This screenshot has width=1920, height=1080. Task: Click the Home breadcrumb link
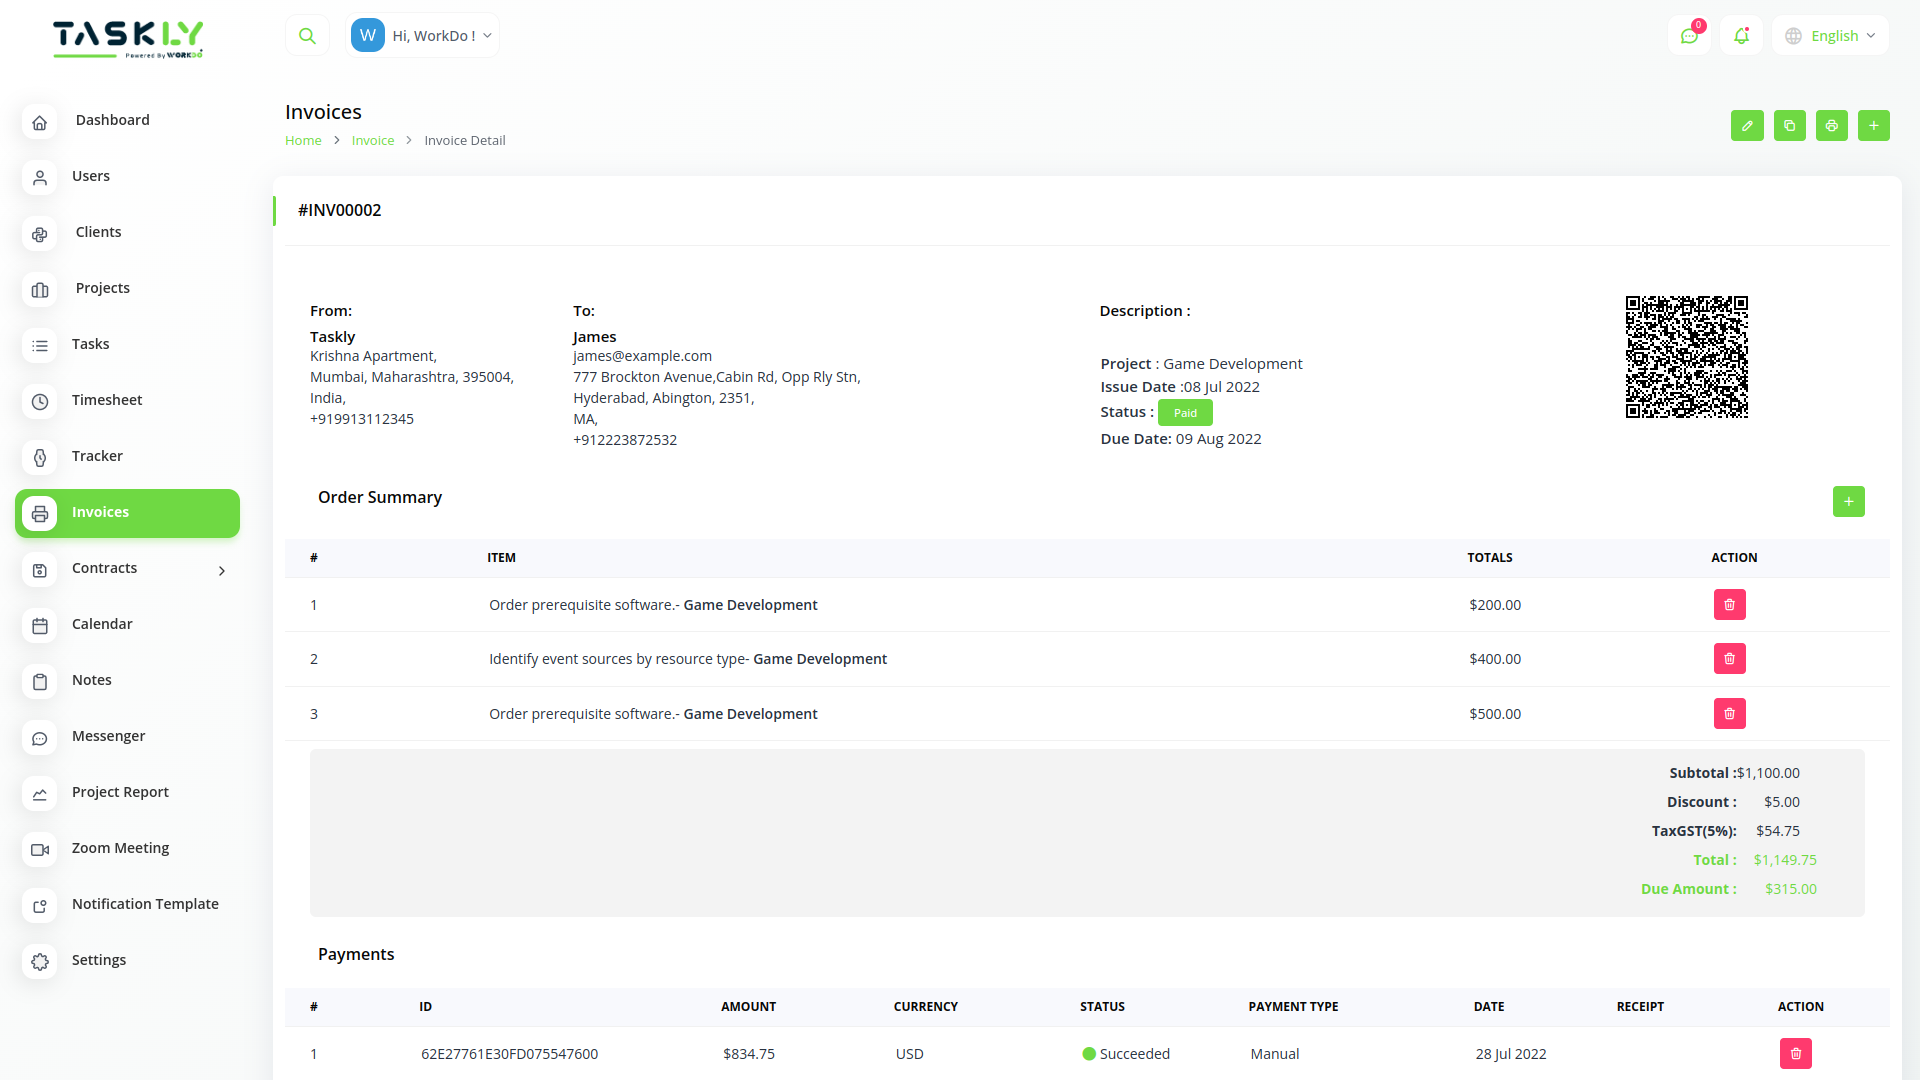click(303, 141)
